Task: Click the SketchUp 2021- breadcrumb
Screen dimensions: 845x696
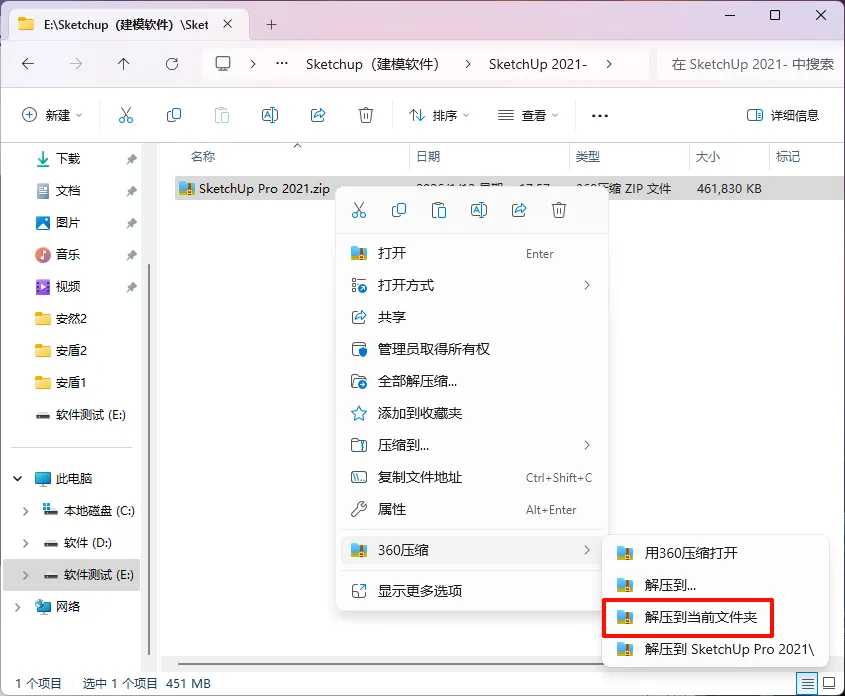Action: (x=538, y=64)
